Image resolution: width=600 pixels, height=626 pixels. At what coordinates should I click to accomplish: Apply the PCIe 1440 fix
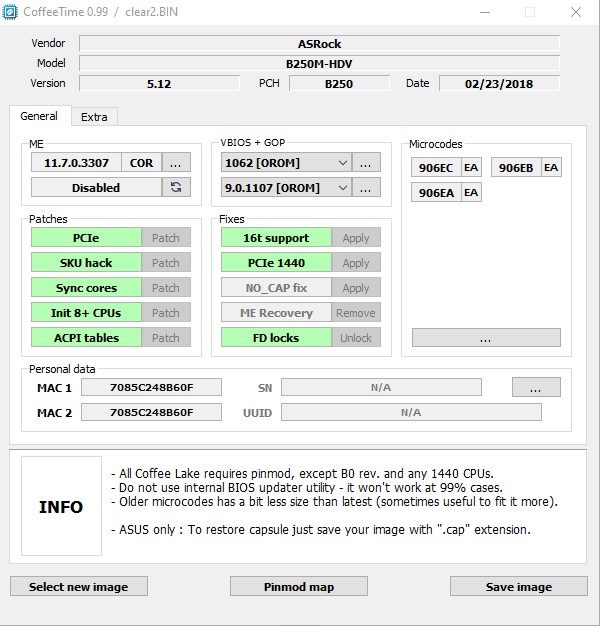(356, 263)
